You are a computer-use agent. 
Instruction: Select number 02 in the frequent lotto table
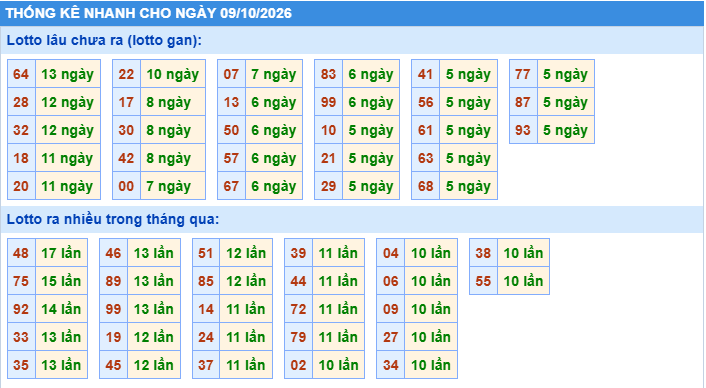coord(299,364)
